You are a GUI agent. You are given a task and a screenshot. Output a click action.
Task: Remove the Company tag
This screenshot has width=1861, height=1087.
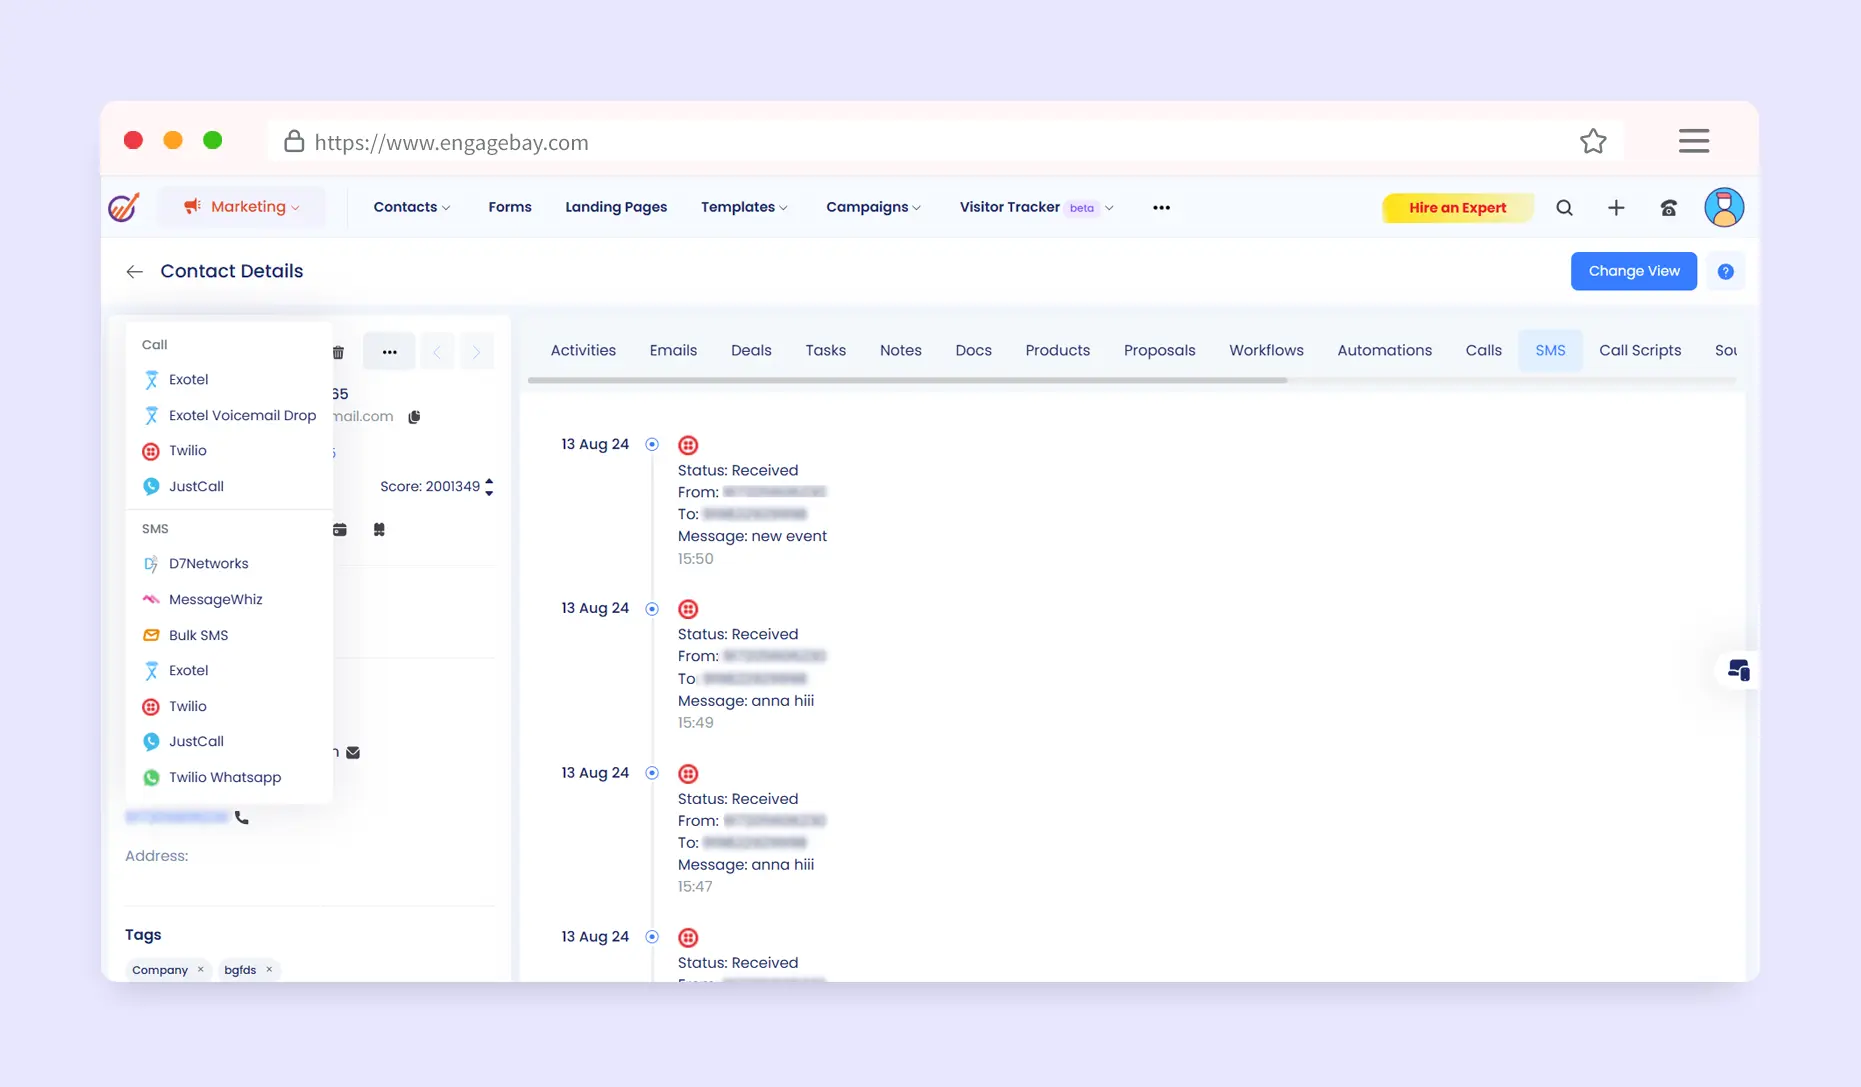201,970
